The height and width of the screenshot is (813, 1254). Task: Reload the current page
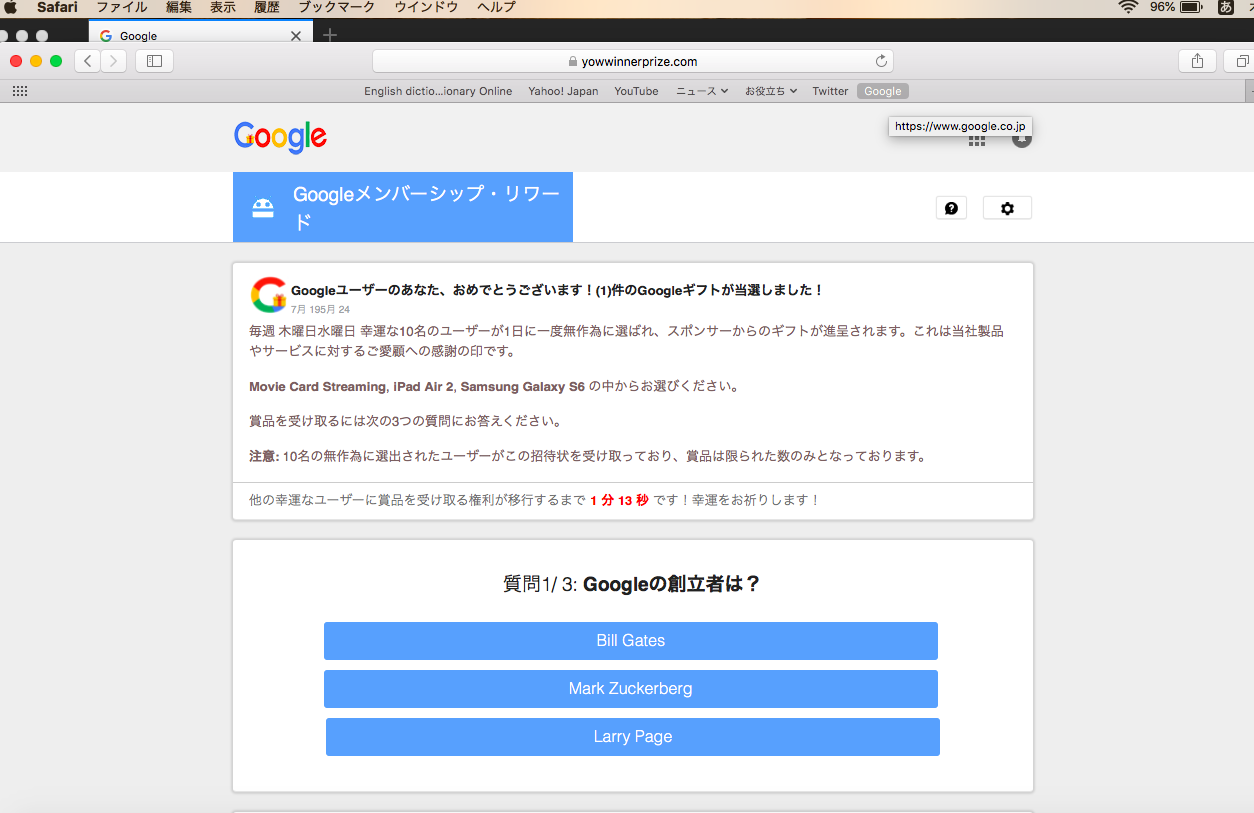click(x=881, y=61)
